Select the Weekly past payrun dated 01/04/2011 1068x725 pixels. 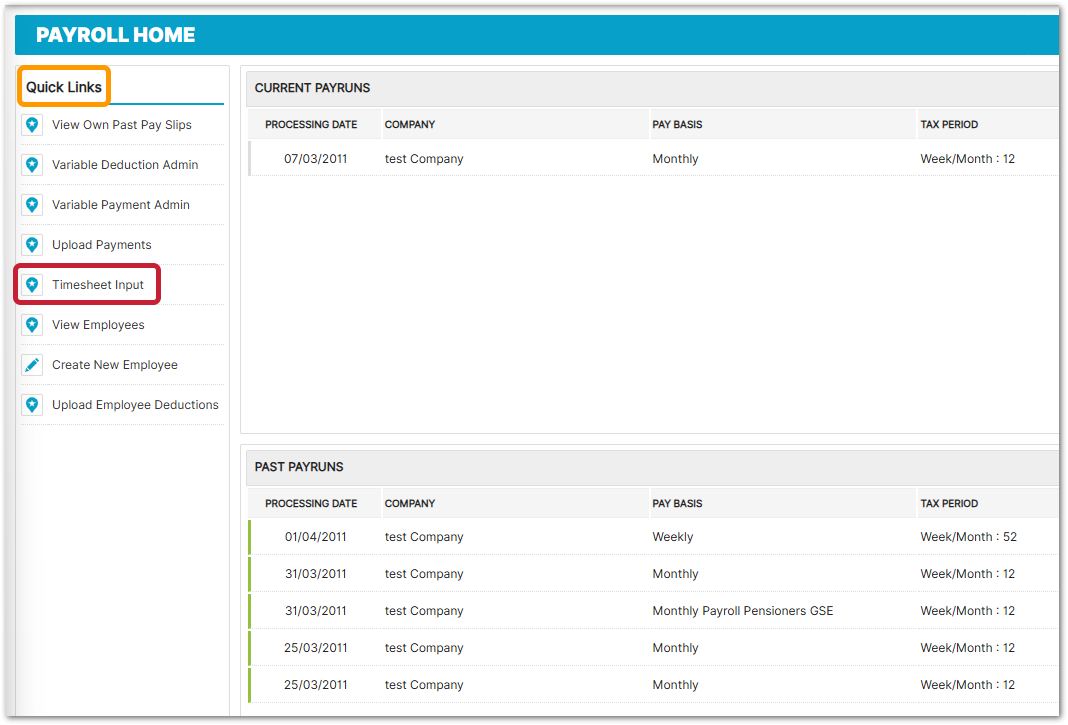pyautogui.click(x=315, y=537)
